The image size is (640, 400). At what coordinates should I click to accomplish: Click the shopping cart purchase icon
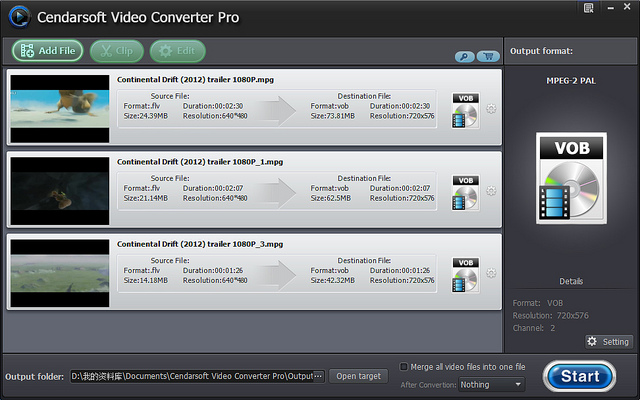click(488, 56)
